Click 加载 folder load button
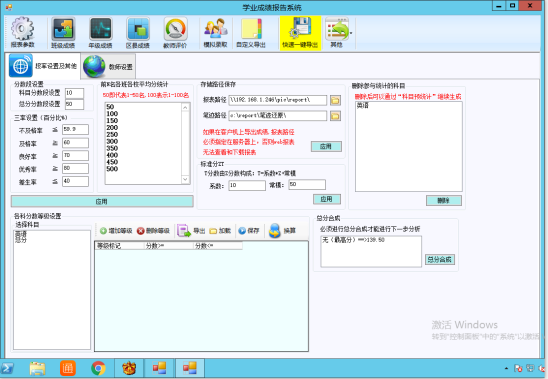 click(x=220, y=231)
